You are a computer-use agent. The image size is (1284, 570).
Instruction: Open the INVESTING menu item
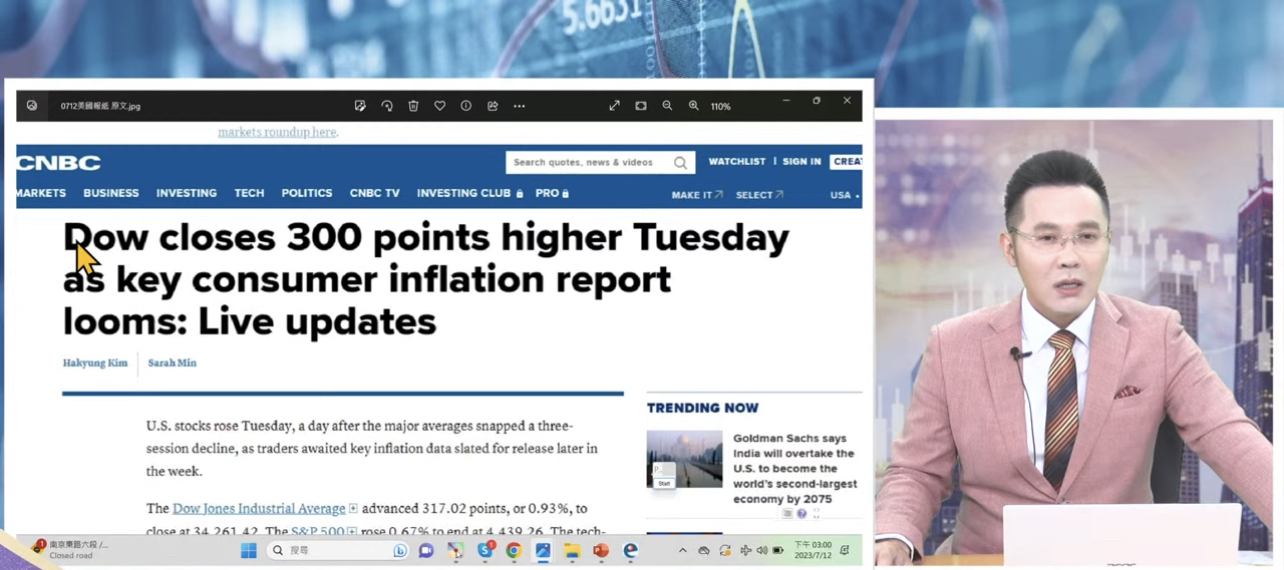click(186, 193)
